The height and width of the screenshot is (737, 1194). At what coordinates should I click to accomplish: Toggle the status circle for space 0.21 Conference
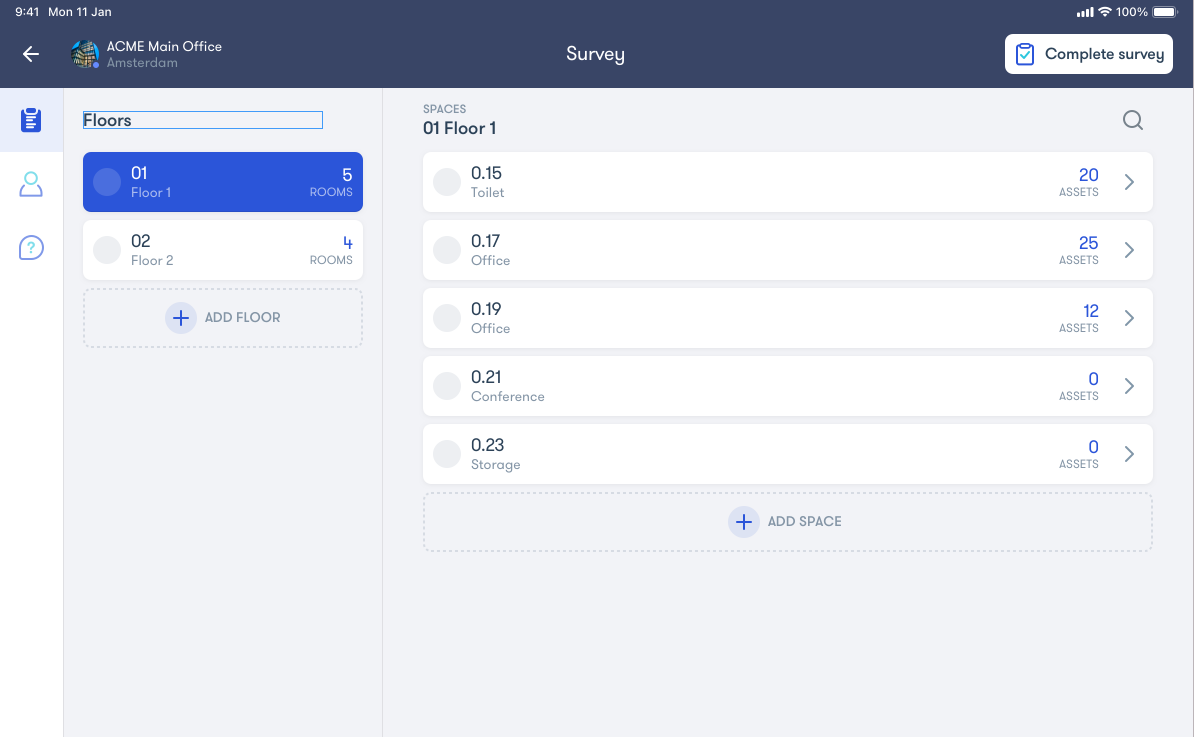(447, 386)
